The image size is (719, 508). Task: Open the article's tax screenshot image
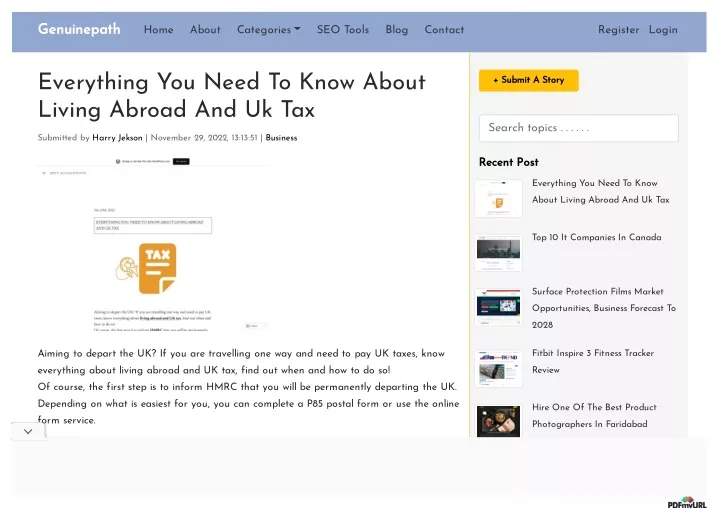point(153,244)
